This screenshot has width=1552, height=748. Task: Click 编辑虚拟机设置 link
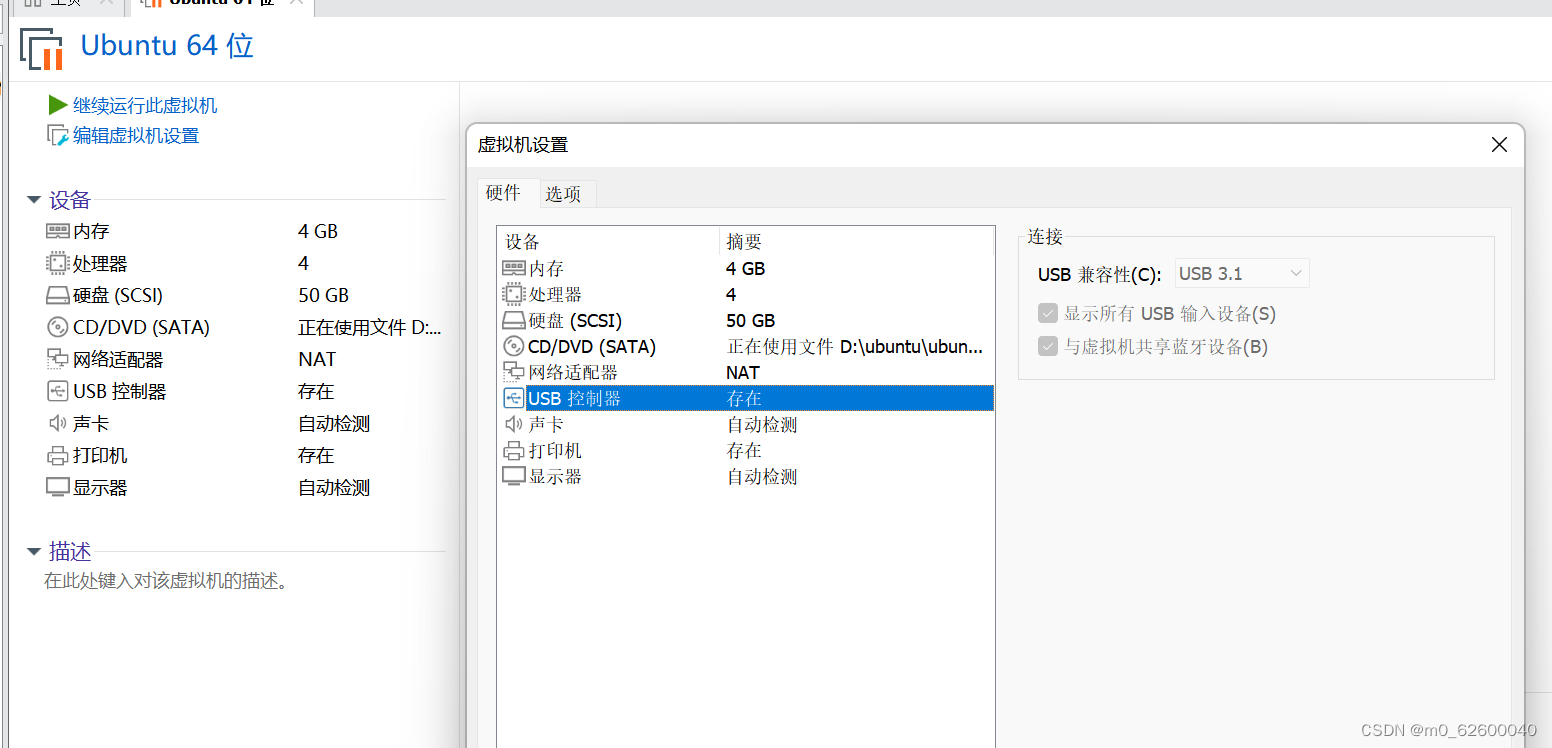[136, 136]
